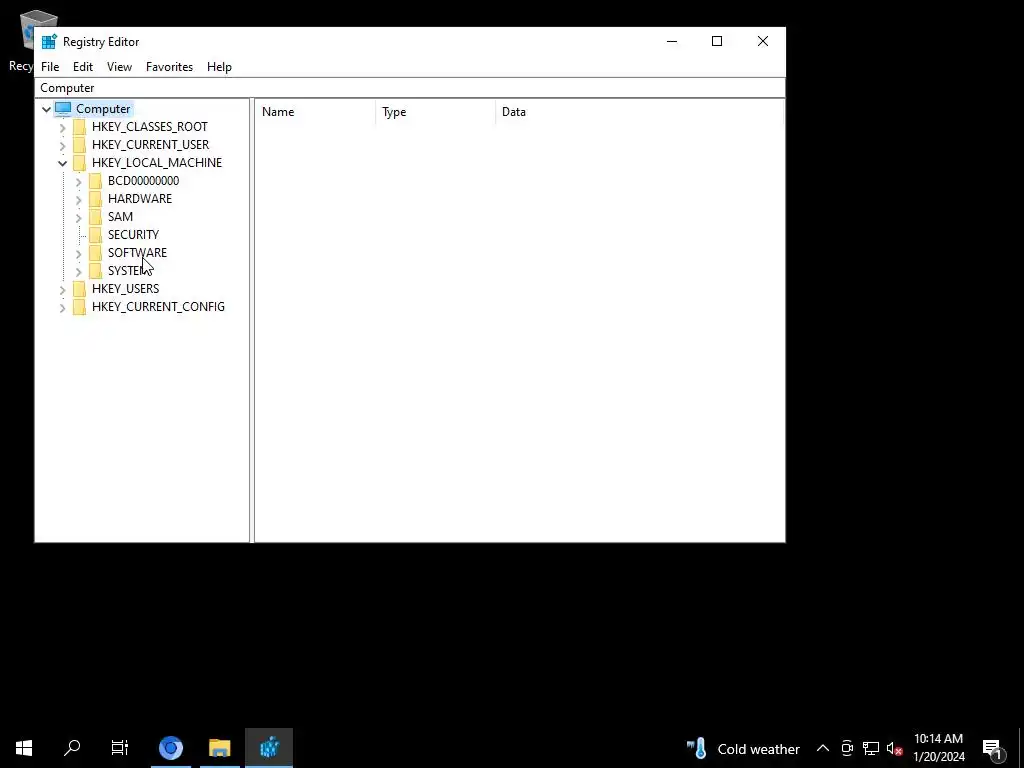Click the SAM folder icon
This screenshot has width=1024, height=768.
(95, 217)
